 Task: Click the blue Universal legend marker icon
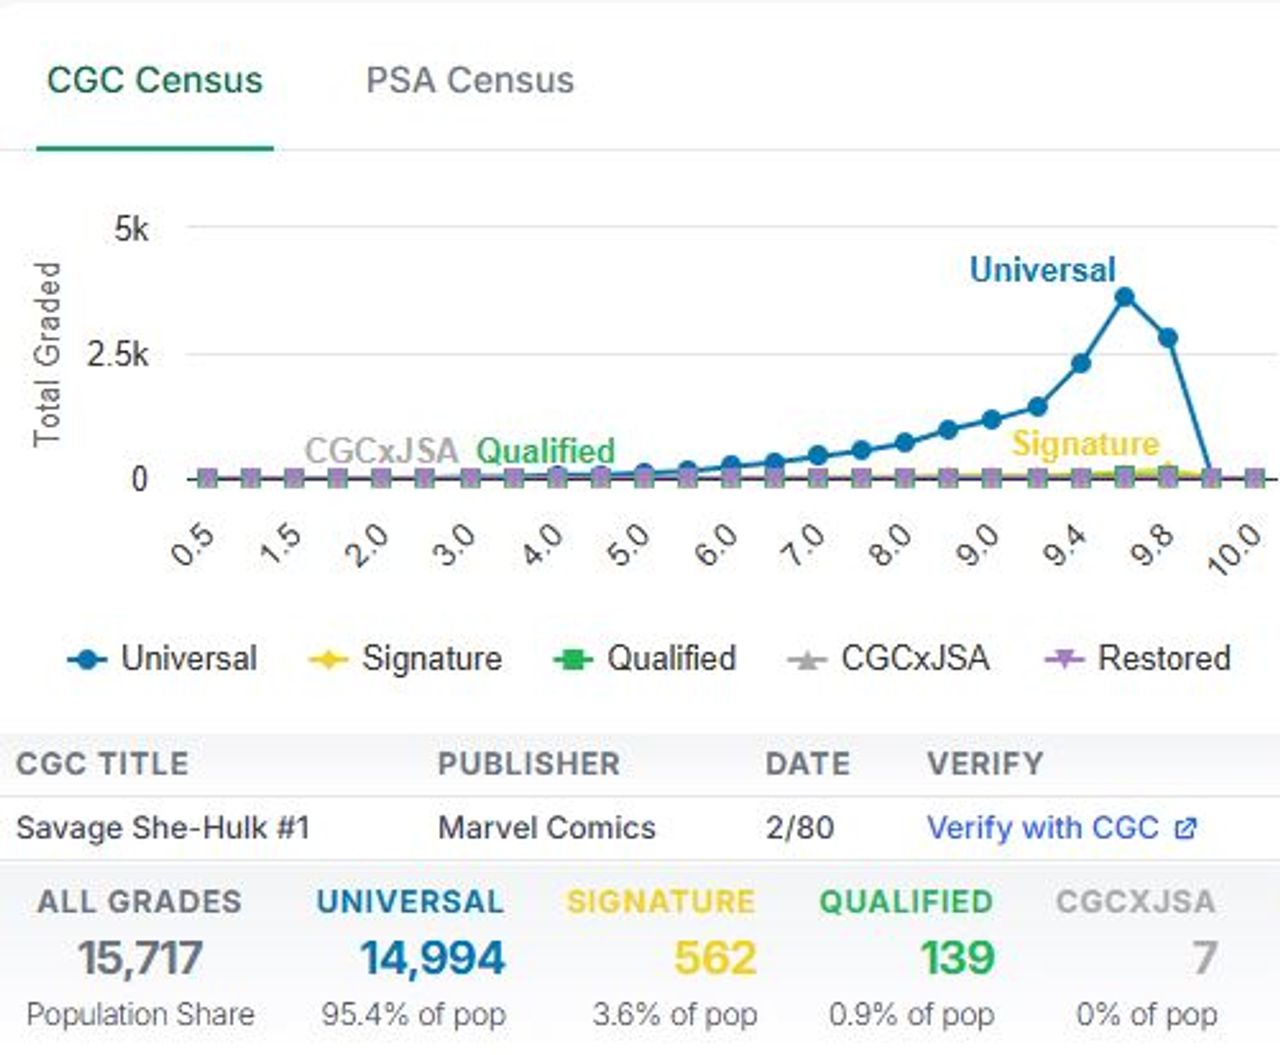pyautogui.click(x=87, y=660)
